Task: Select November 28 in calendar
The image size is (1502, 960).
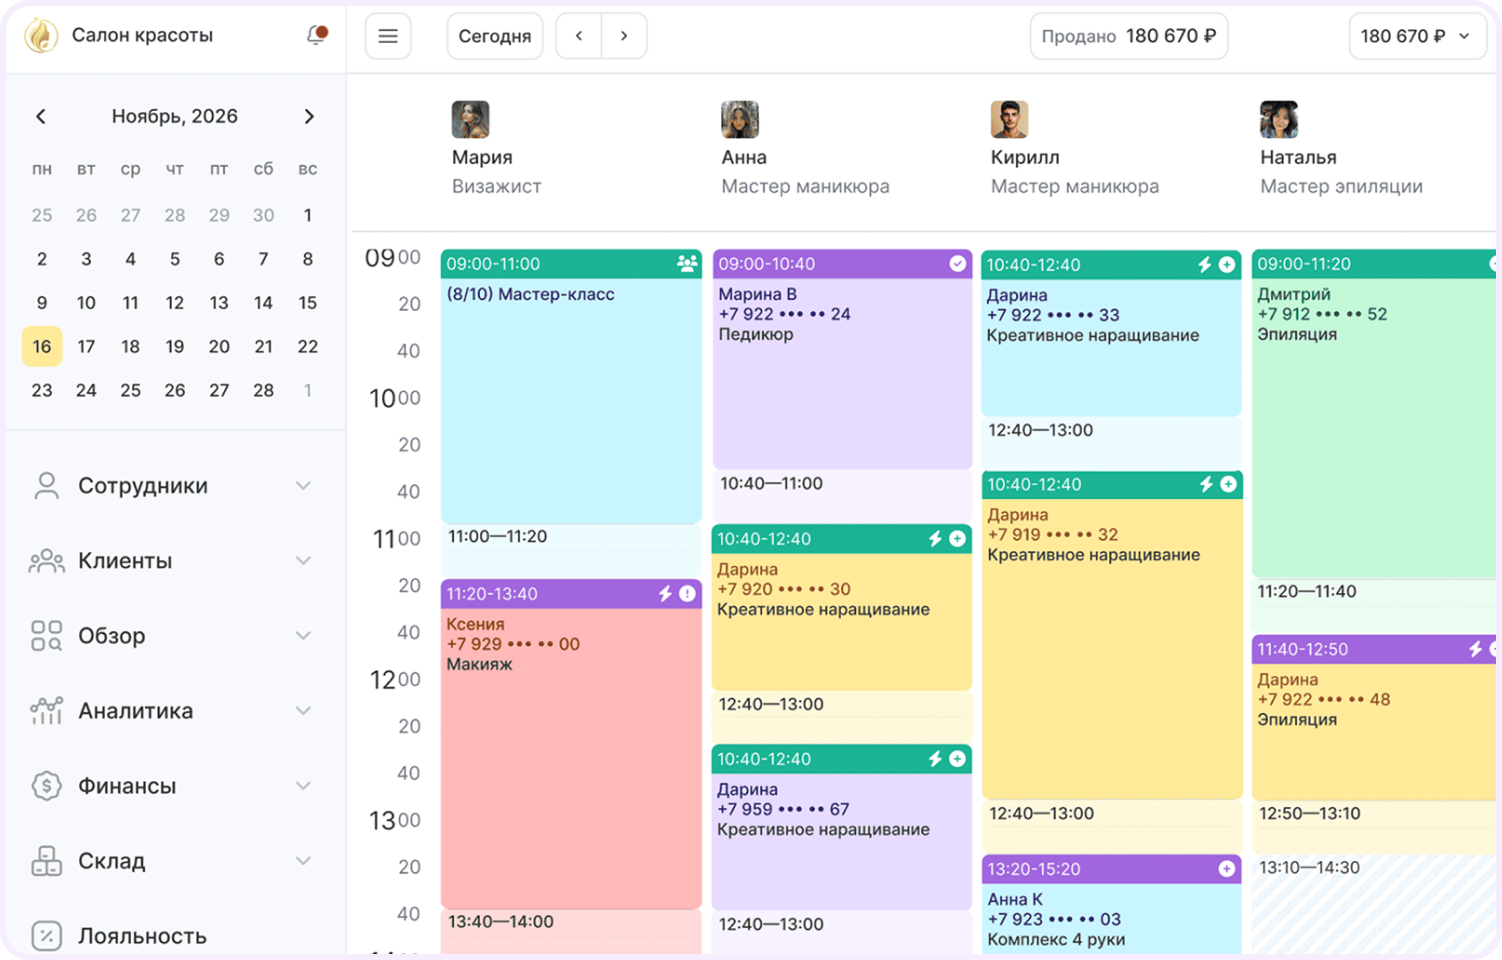Action: (263, 390)
